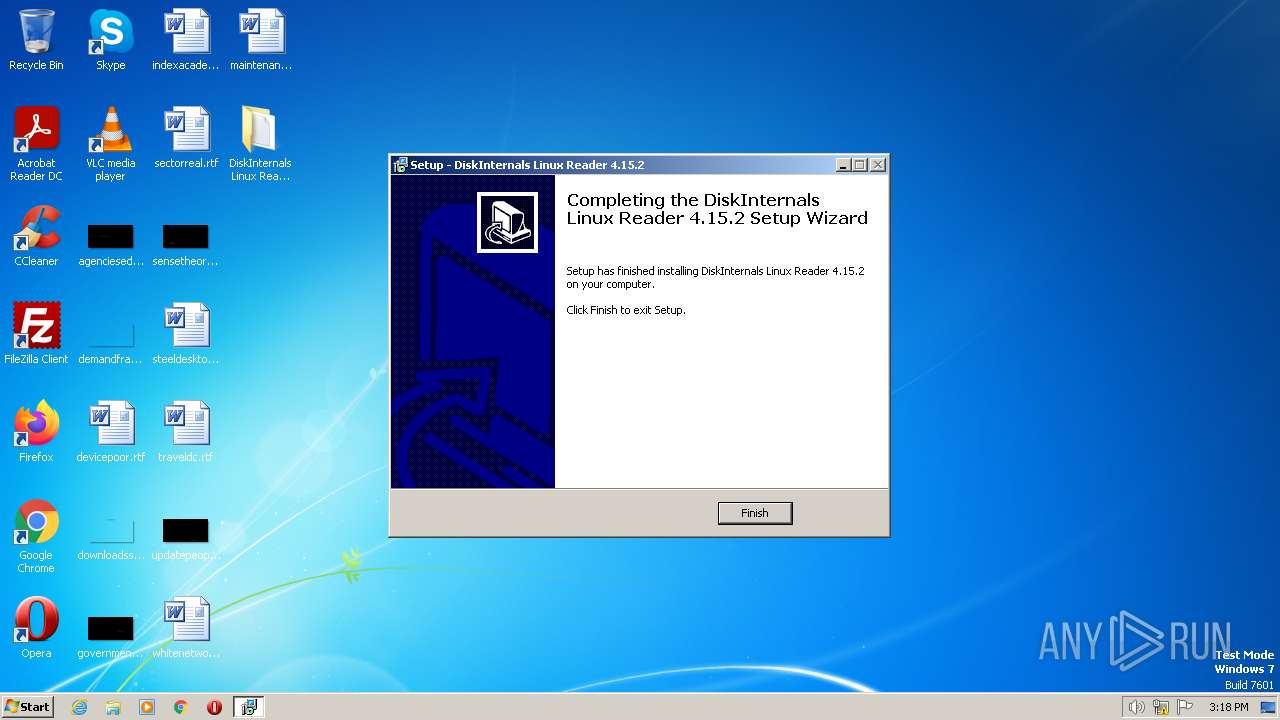Screen dimensions: 1280x720
Task: Select the CCleaner desktop shortcut
Action: tap(36, 236)
